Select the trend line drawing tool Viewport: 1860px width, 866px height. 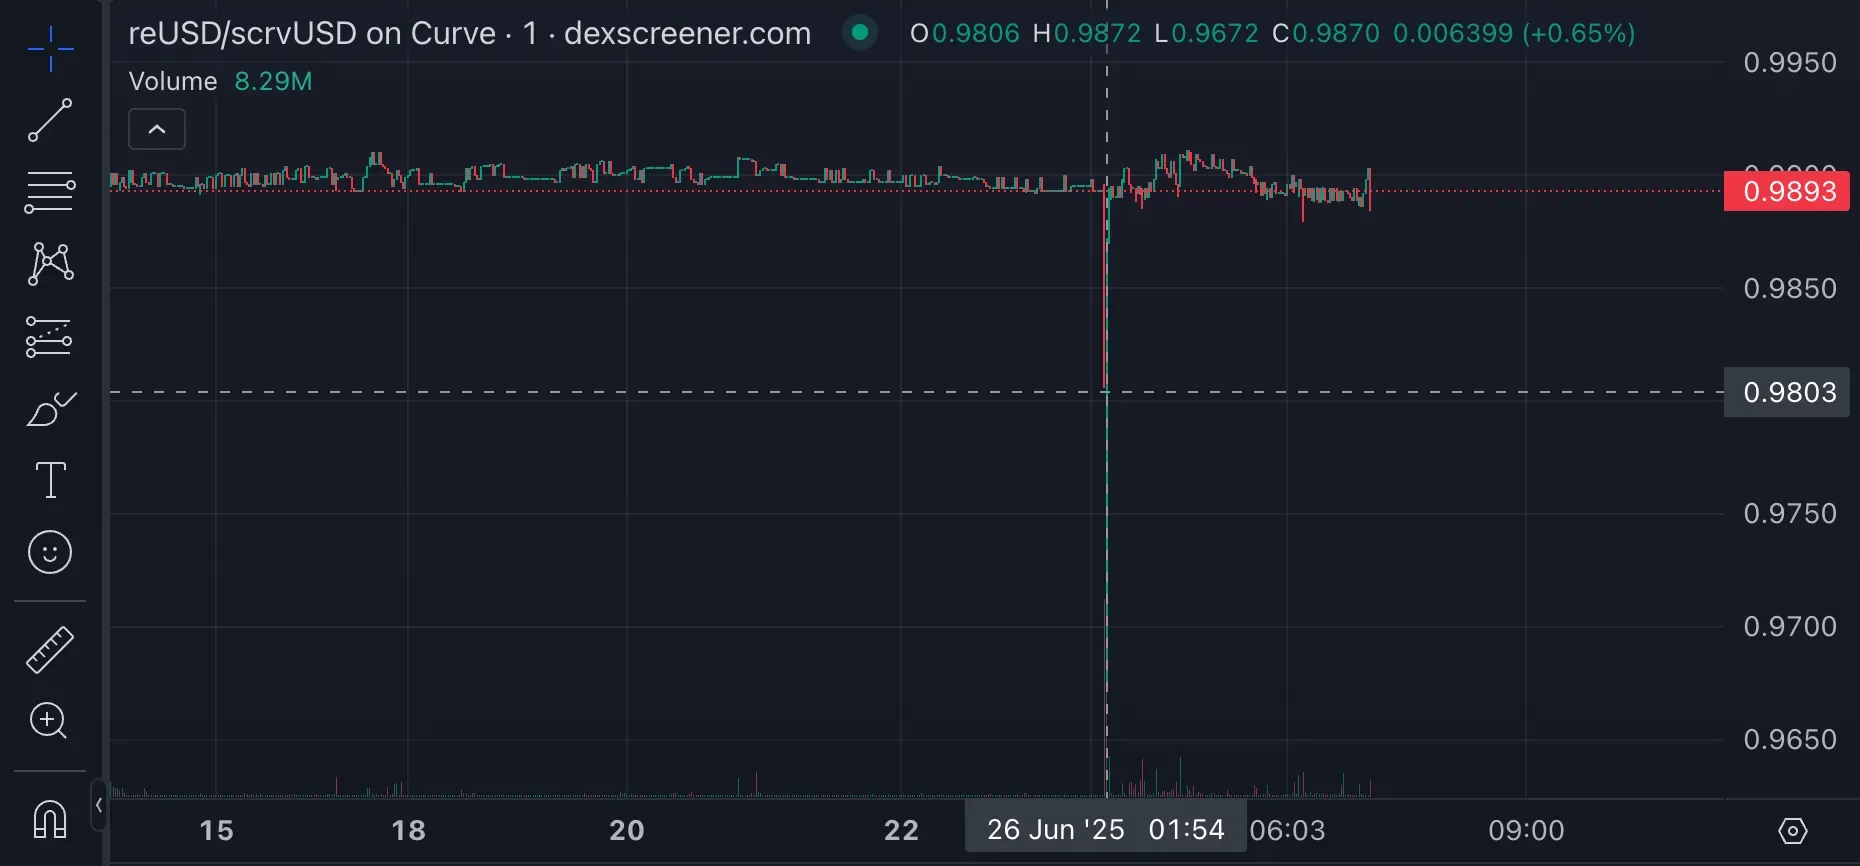point(50,120)
